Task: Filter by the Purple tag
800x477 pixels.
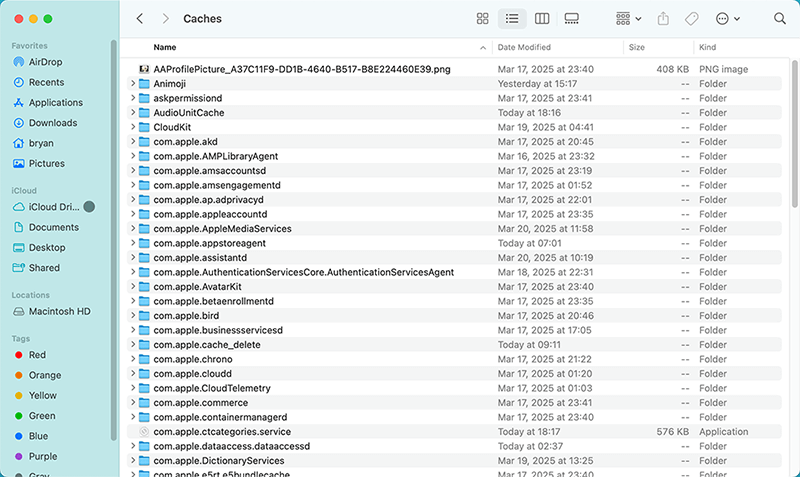Action: 43,457
